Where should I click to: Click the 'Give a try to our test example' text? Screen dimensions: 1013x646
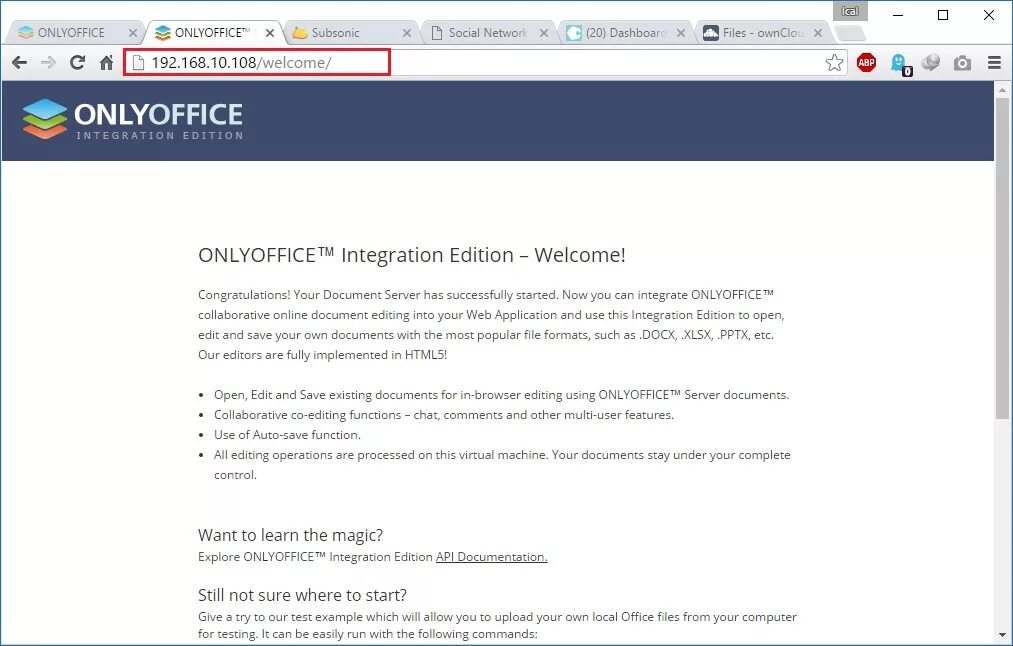coord(497,625)
